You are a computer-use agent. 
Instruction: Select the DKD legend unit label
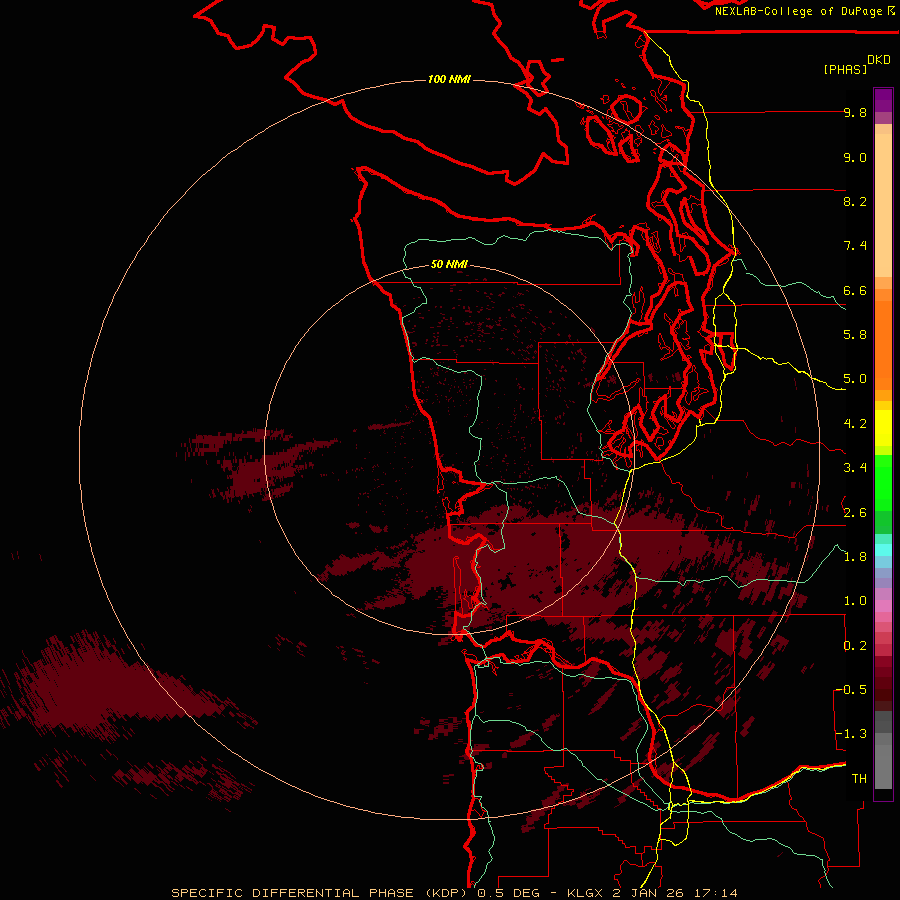click(x=879, y=60)
